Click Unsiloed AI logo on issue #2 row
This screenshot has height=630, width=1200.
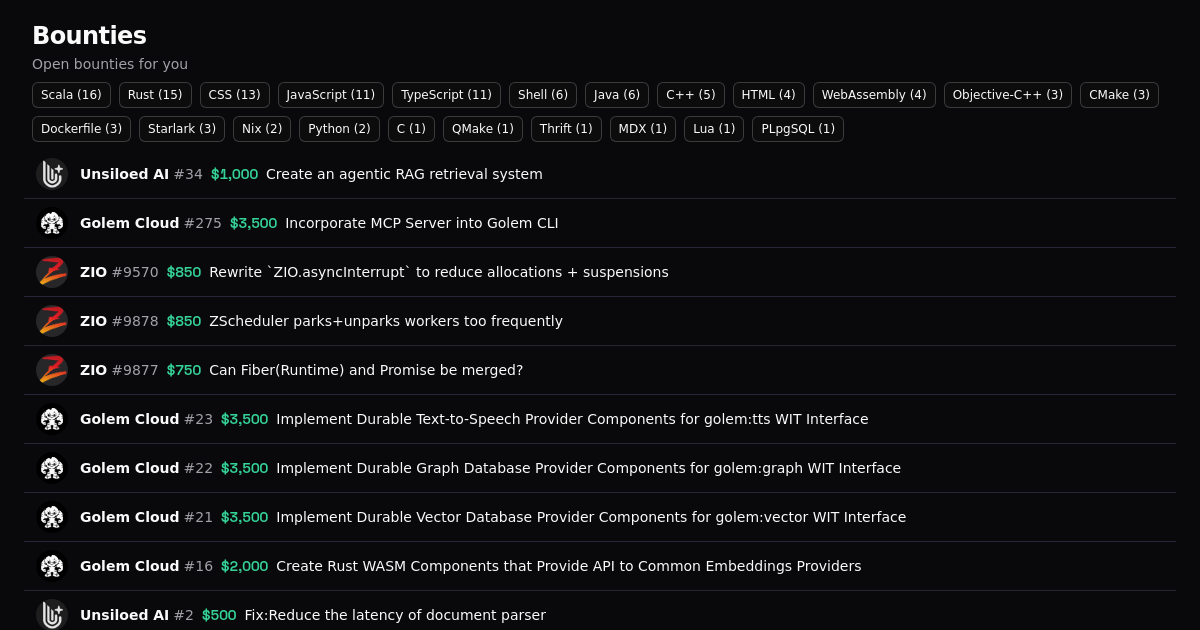click(52, 615)
